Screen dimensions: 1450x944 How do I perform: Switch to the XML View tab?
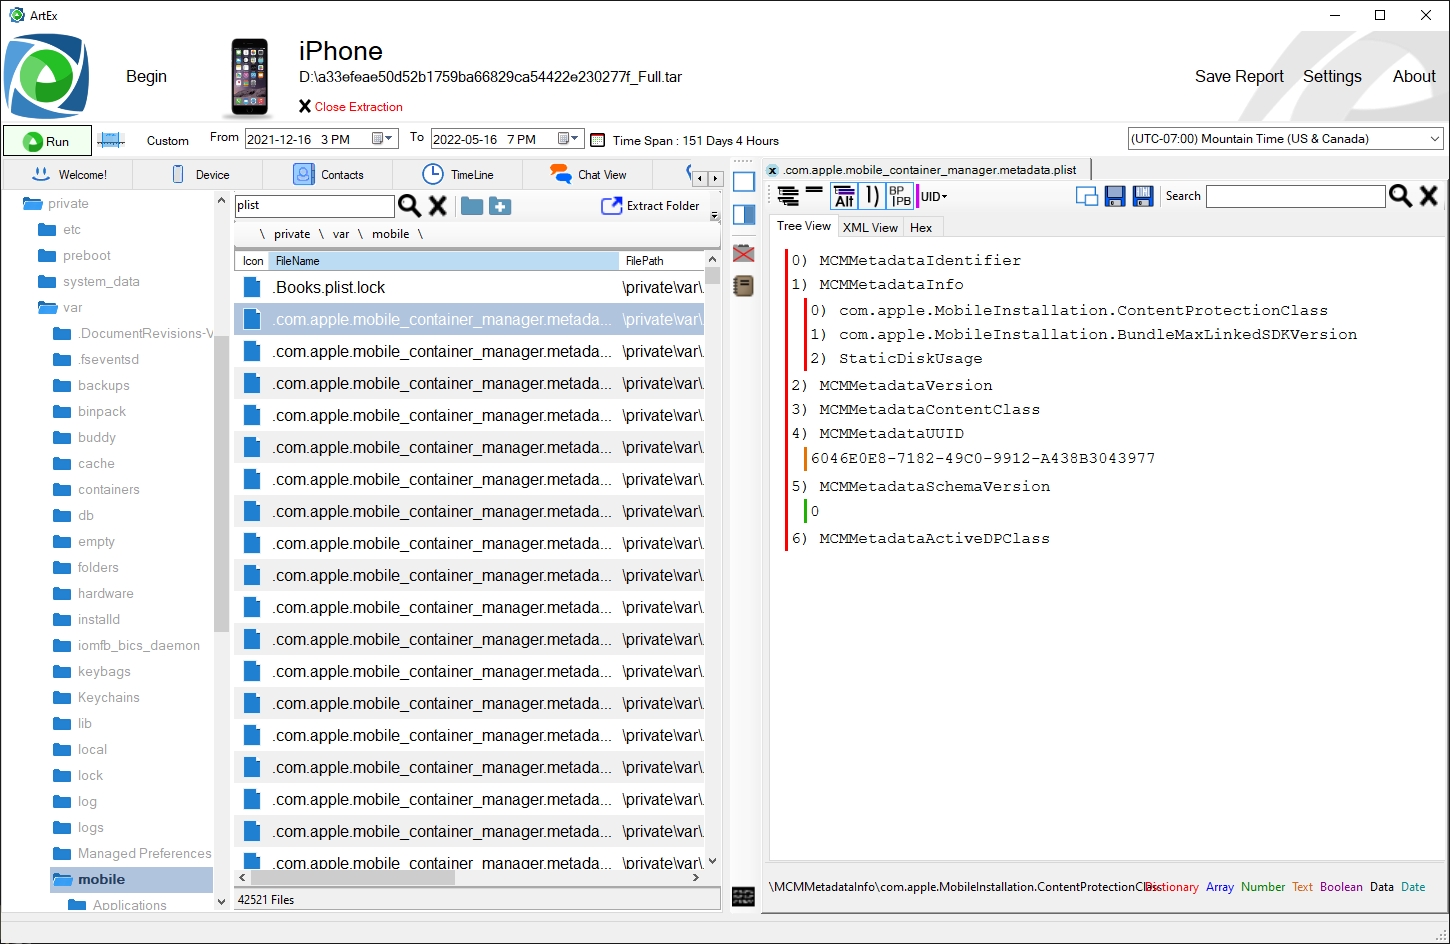click(870, 228)
